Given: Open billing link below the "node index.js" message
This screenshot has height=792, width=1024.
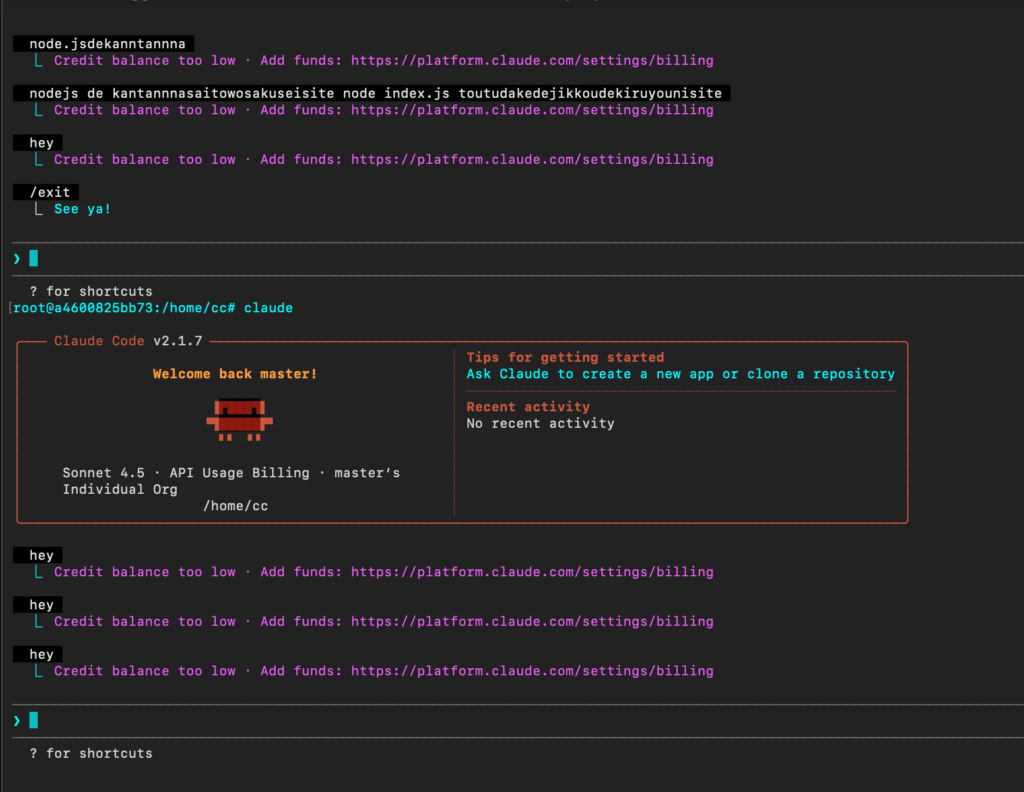Looking at the screenshot, I should click(532, 110).
